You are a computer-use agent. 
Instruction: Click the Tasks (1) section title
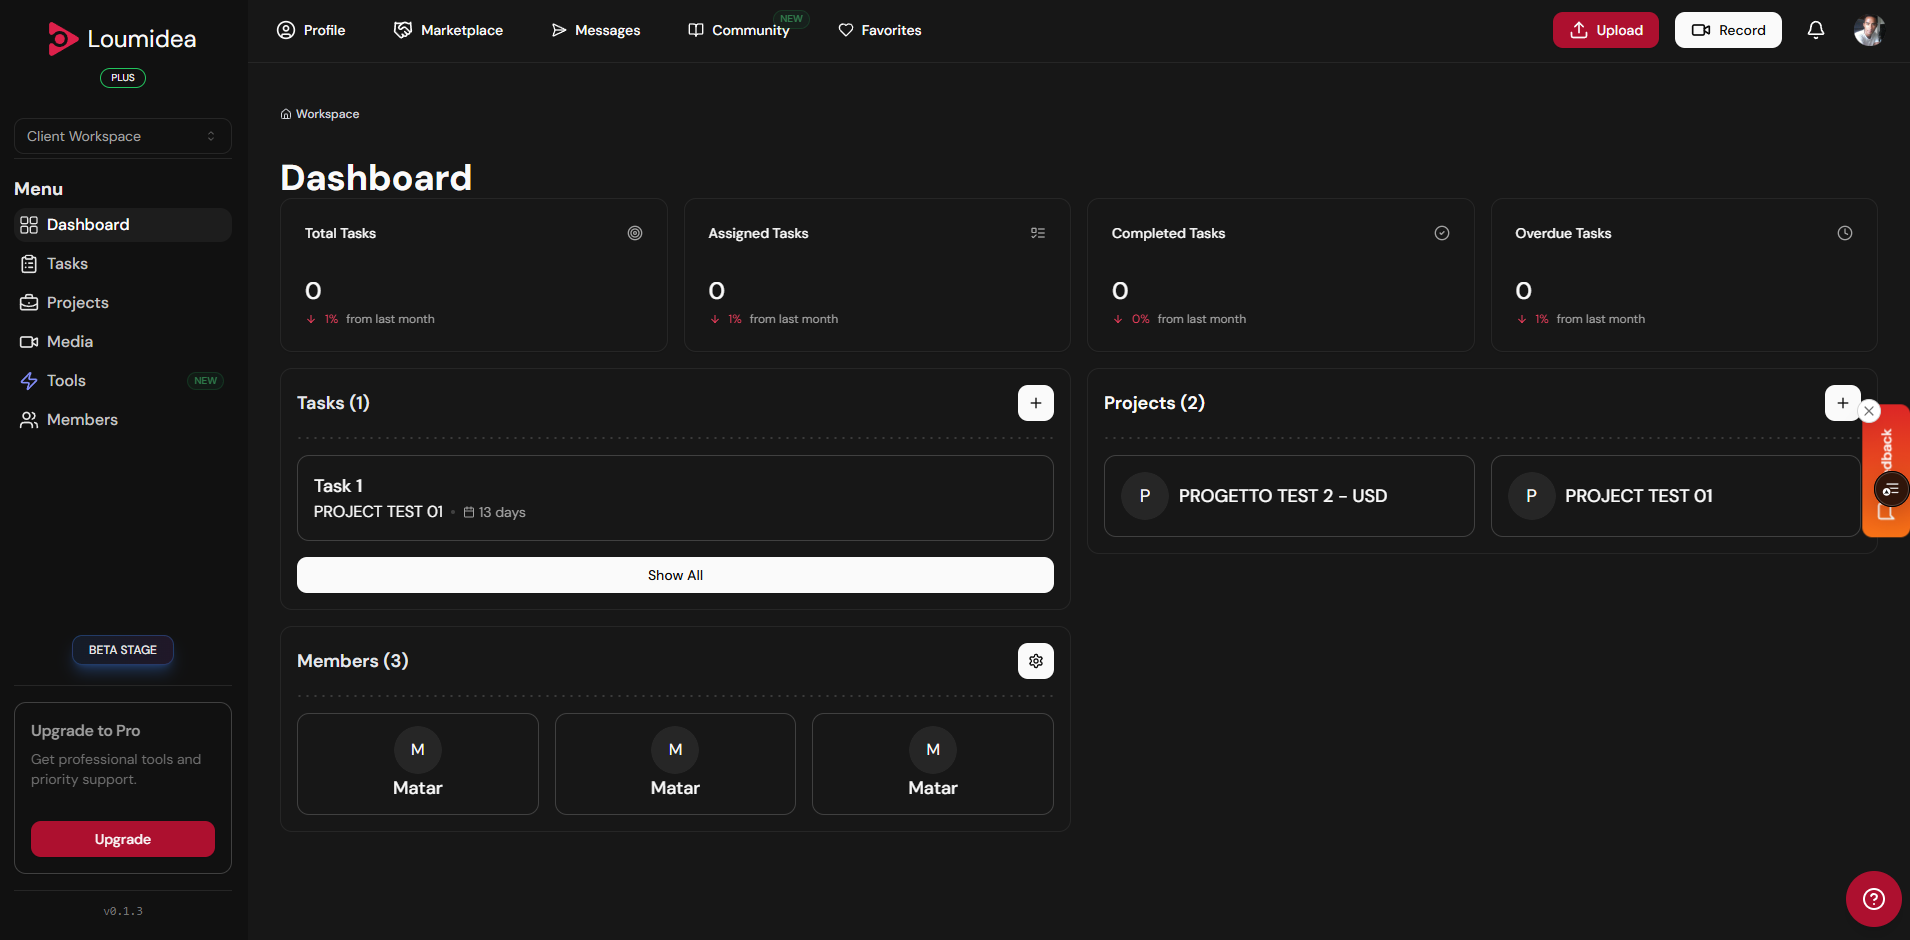click(333, 403)
